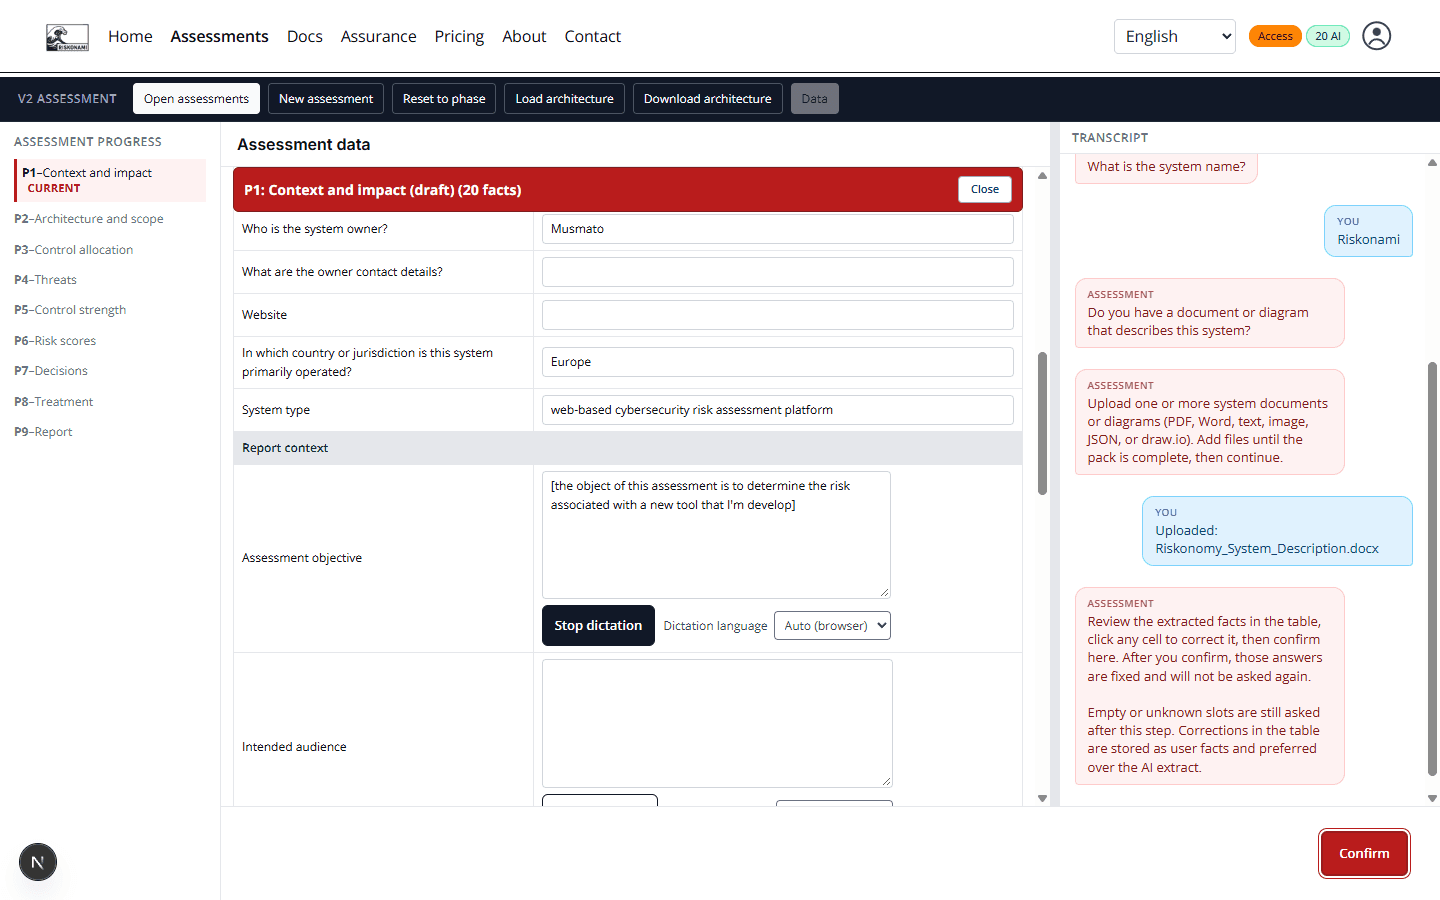Go to the Home menu

tap(130, 37)
